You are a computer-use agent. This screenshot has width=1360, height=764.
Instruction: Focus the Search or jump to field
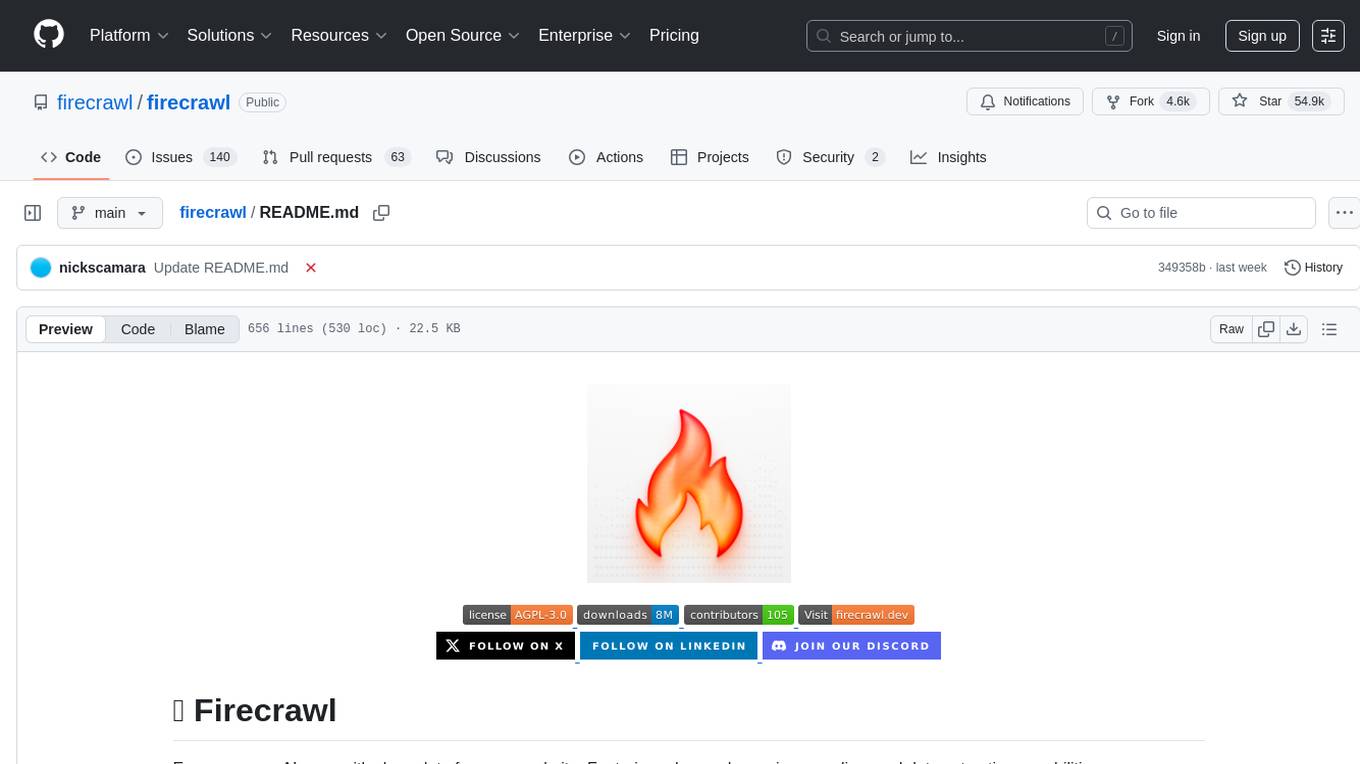969,36
